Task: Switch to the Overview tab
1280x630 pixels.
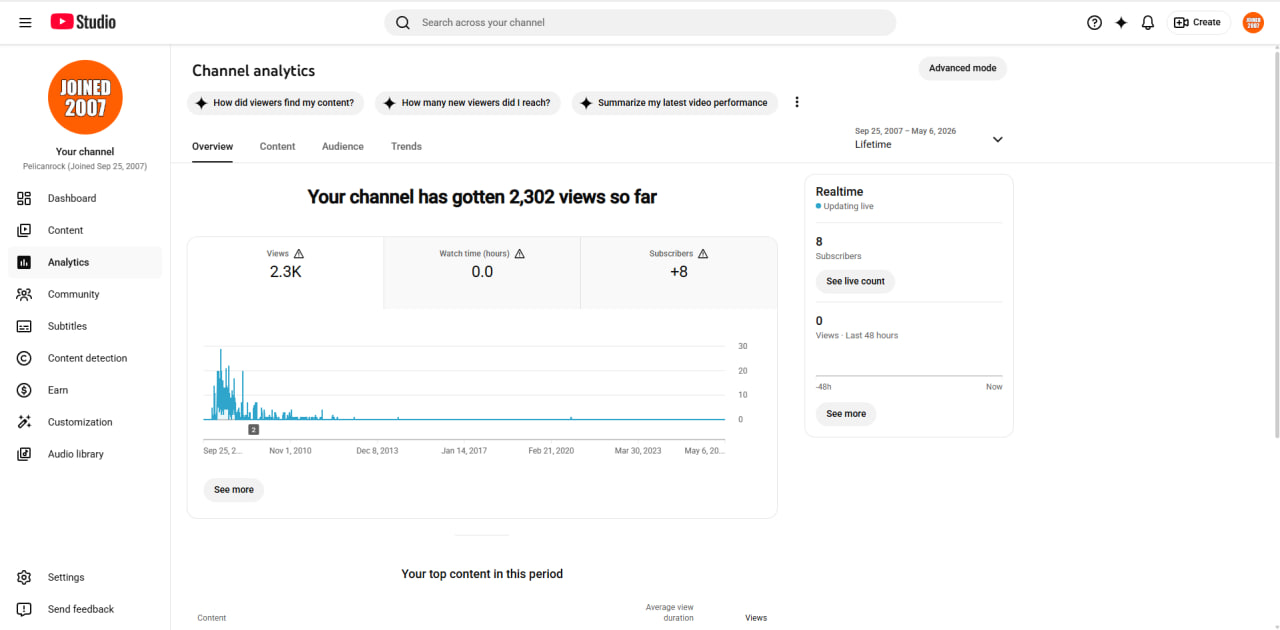Action: 212,146
